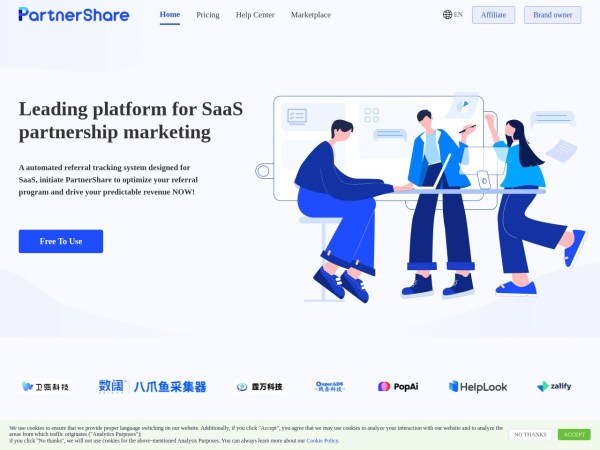Click the Brand owner button
Screen dimensions: 600x450
point(553,15)
